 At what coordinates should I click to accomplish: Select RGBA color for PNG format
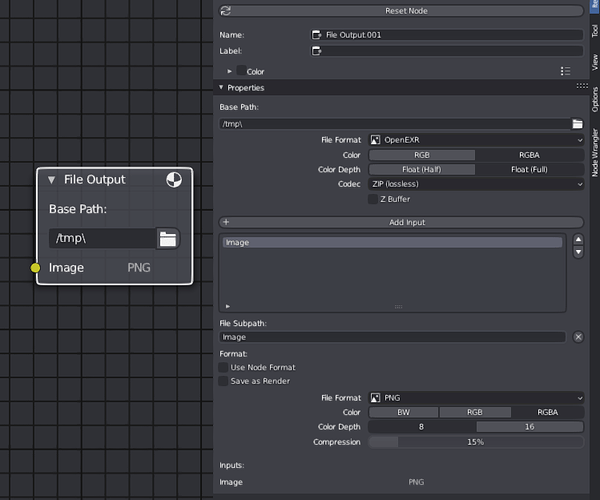pos(548,412)
